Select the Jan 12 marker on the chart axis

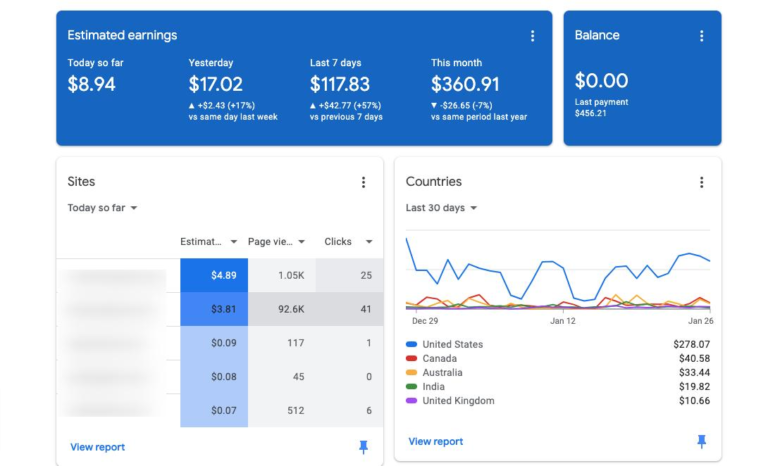pos(563,321)
